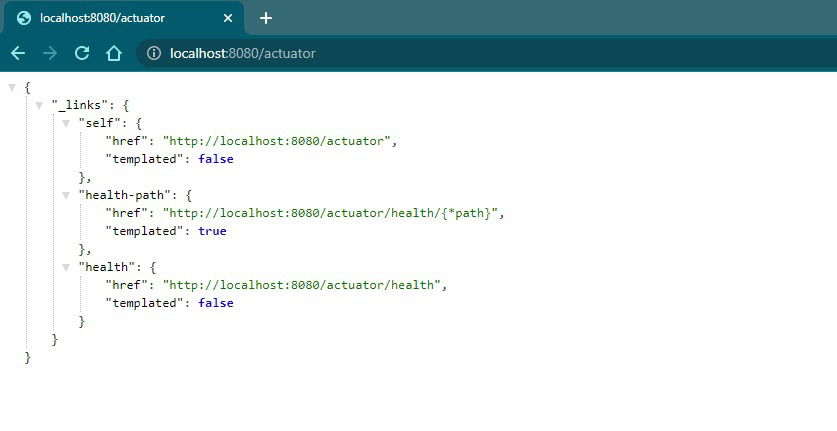Go back to the previous page
The width and height of the screenshot is (837, 431).
[18, 53]
